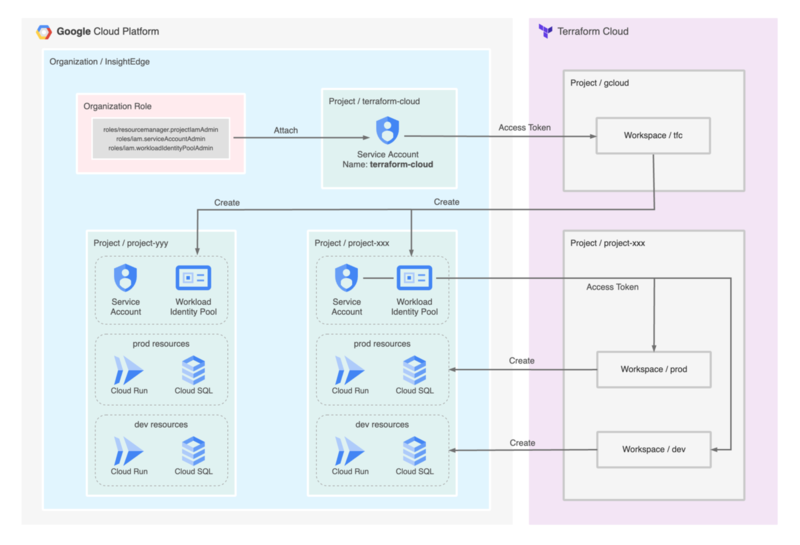Click Cloud Run icon in project-xxx dev resources

click(x=349, y=451)
